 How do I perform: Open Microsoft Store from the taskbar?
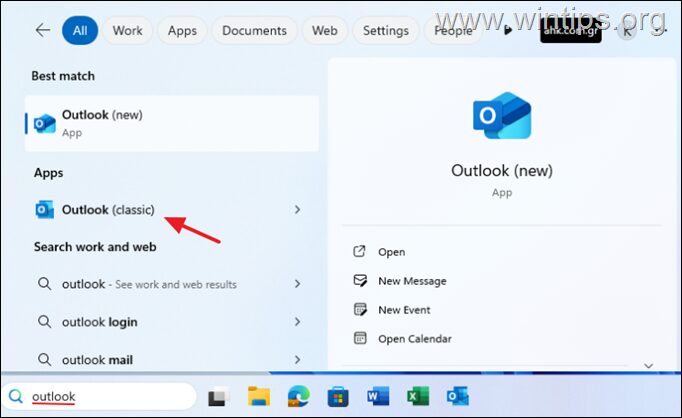[x=338, y=396]
